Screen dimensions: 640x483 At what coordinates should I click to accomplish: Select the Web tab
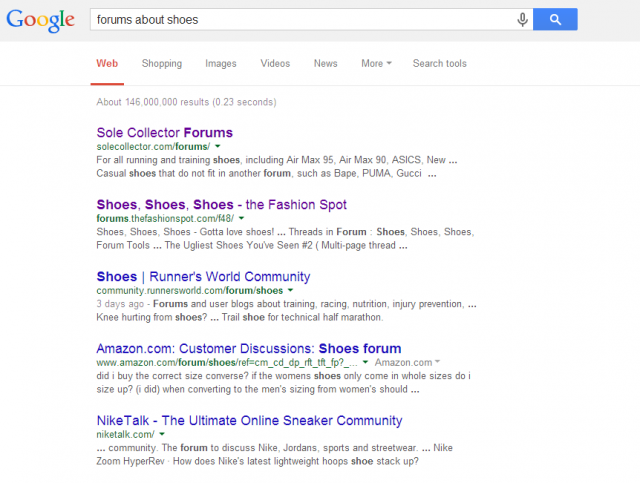pos(107,63)
